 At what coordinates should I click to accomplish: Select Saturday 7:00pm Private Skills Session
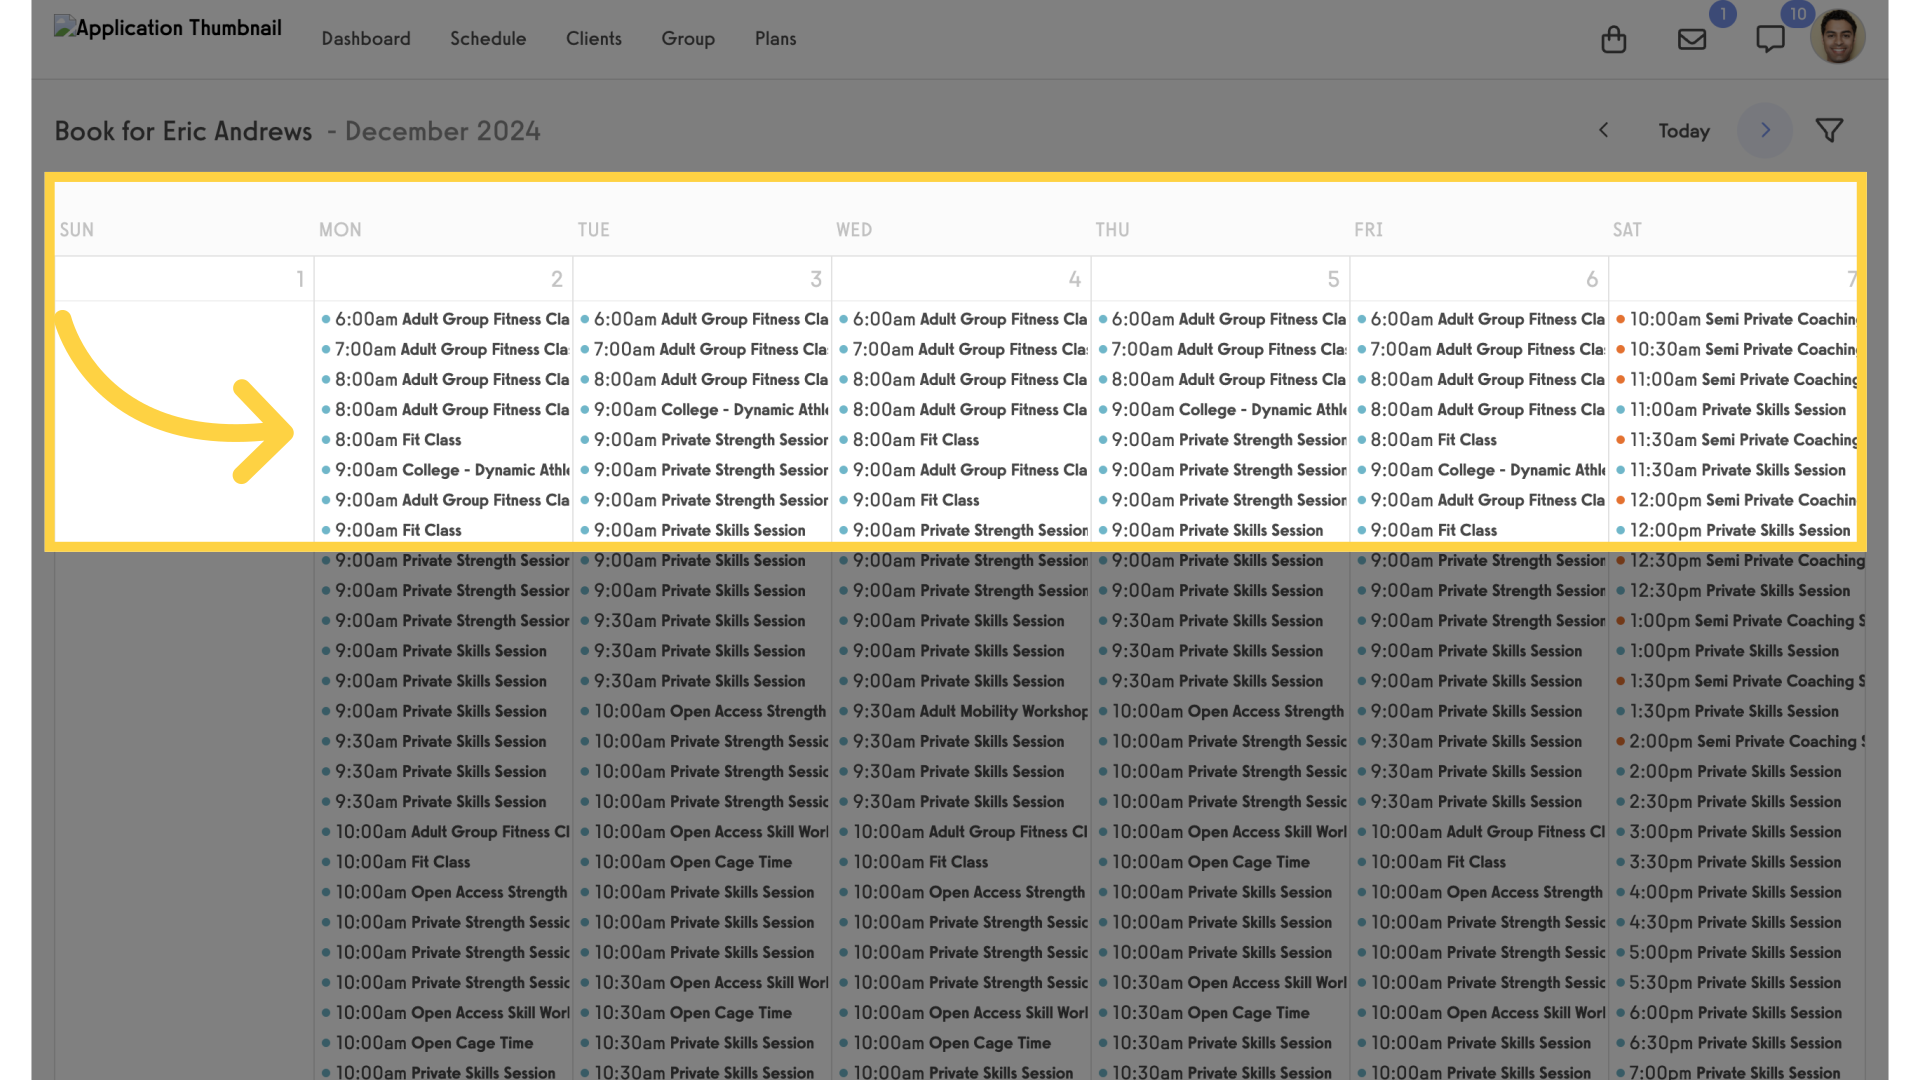tap(1729, 1072)
